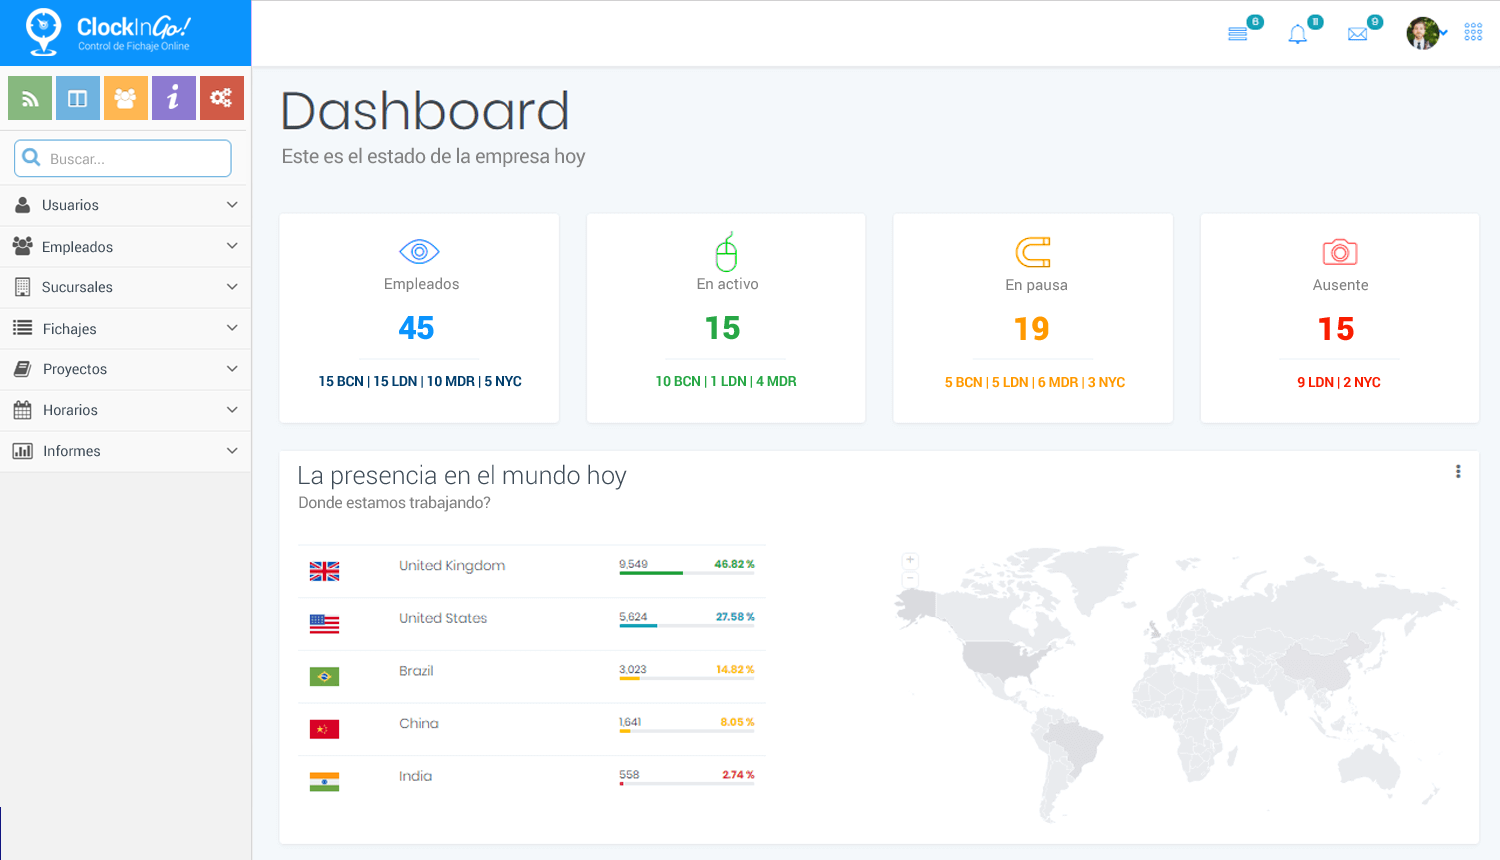Open the notifications bell icon
Image resolution: width=1500 pixels, height=860 pixels.
[1298, 35]
